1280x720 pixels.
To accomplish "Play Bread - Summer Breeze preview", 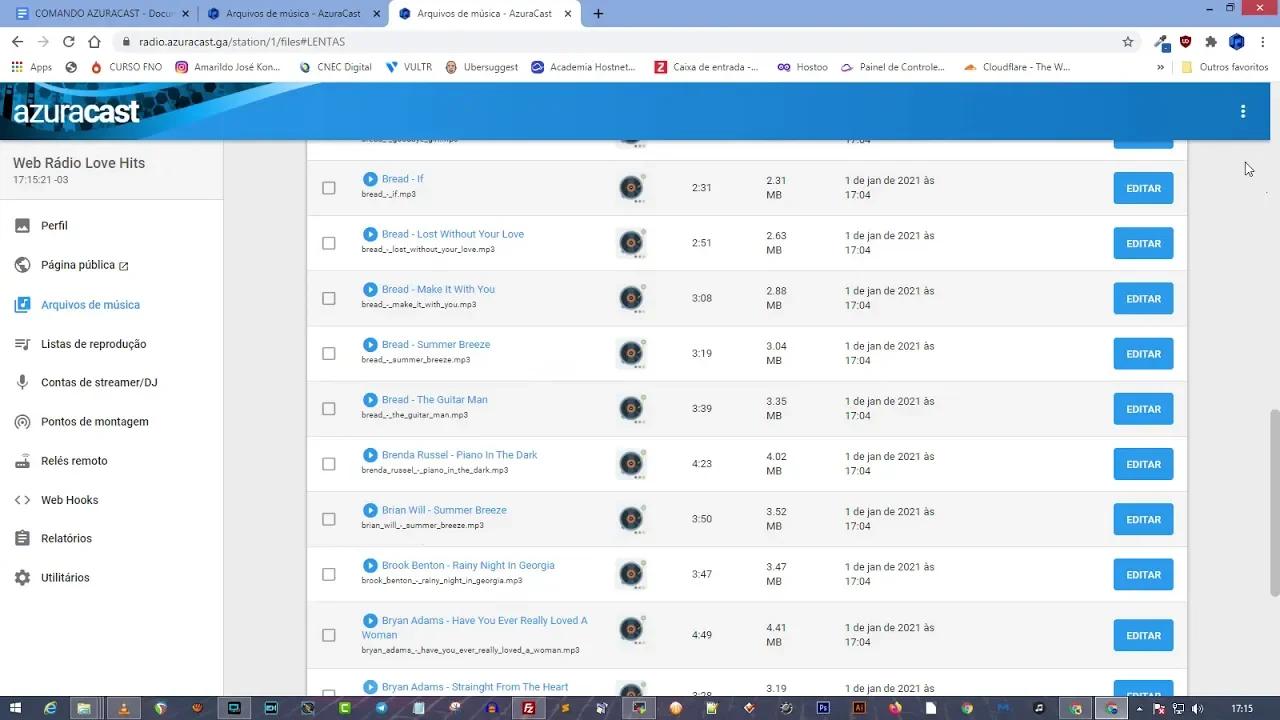I will (370, 344).
